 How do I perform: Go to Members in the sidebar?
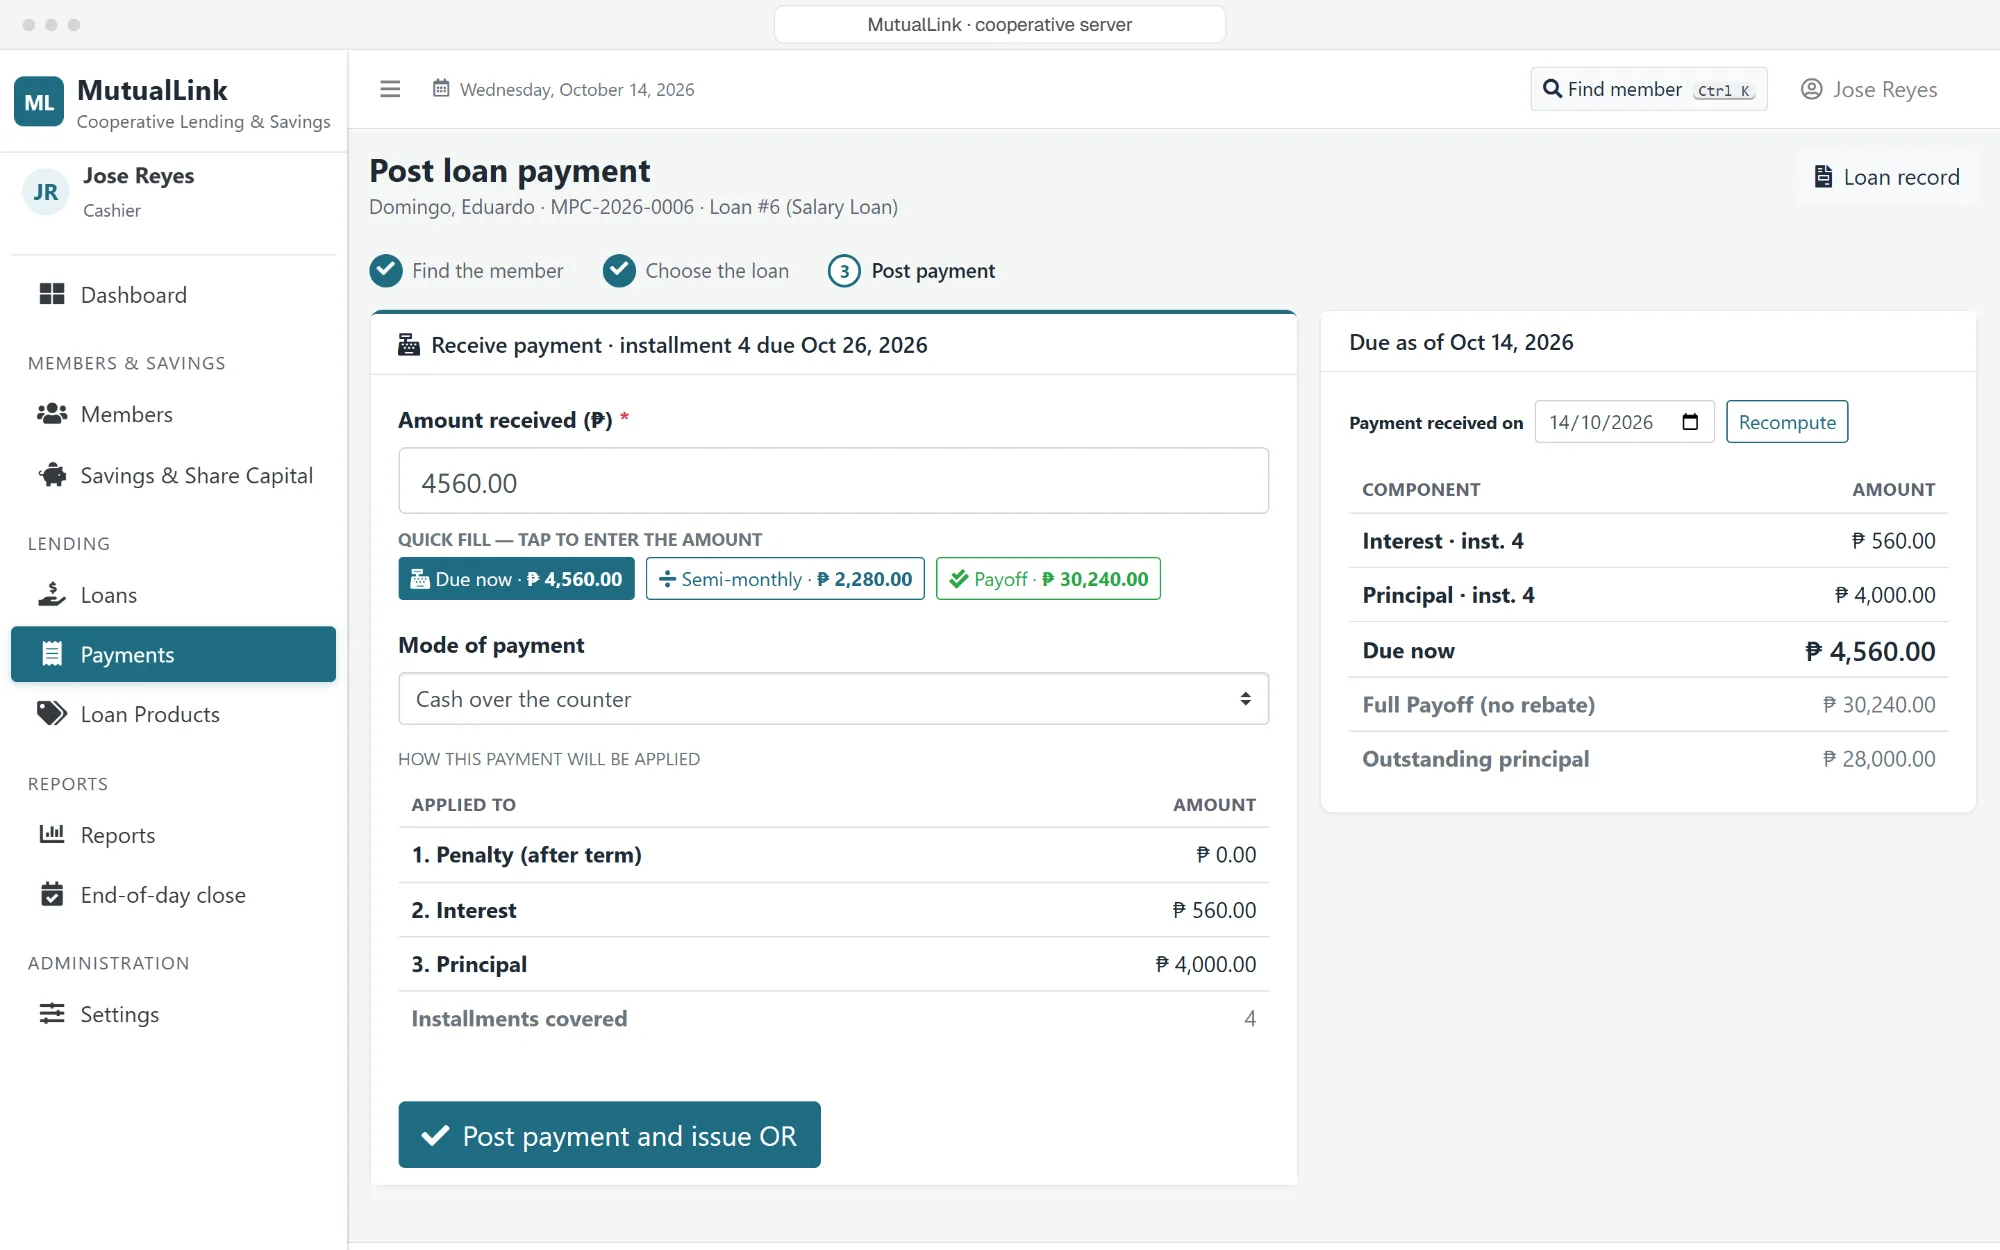coord(173,414)
